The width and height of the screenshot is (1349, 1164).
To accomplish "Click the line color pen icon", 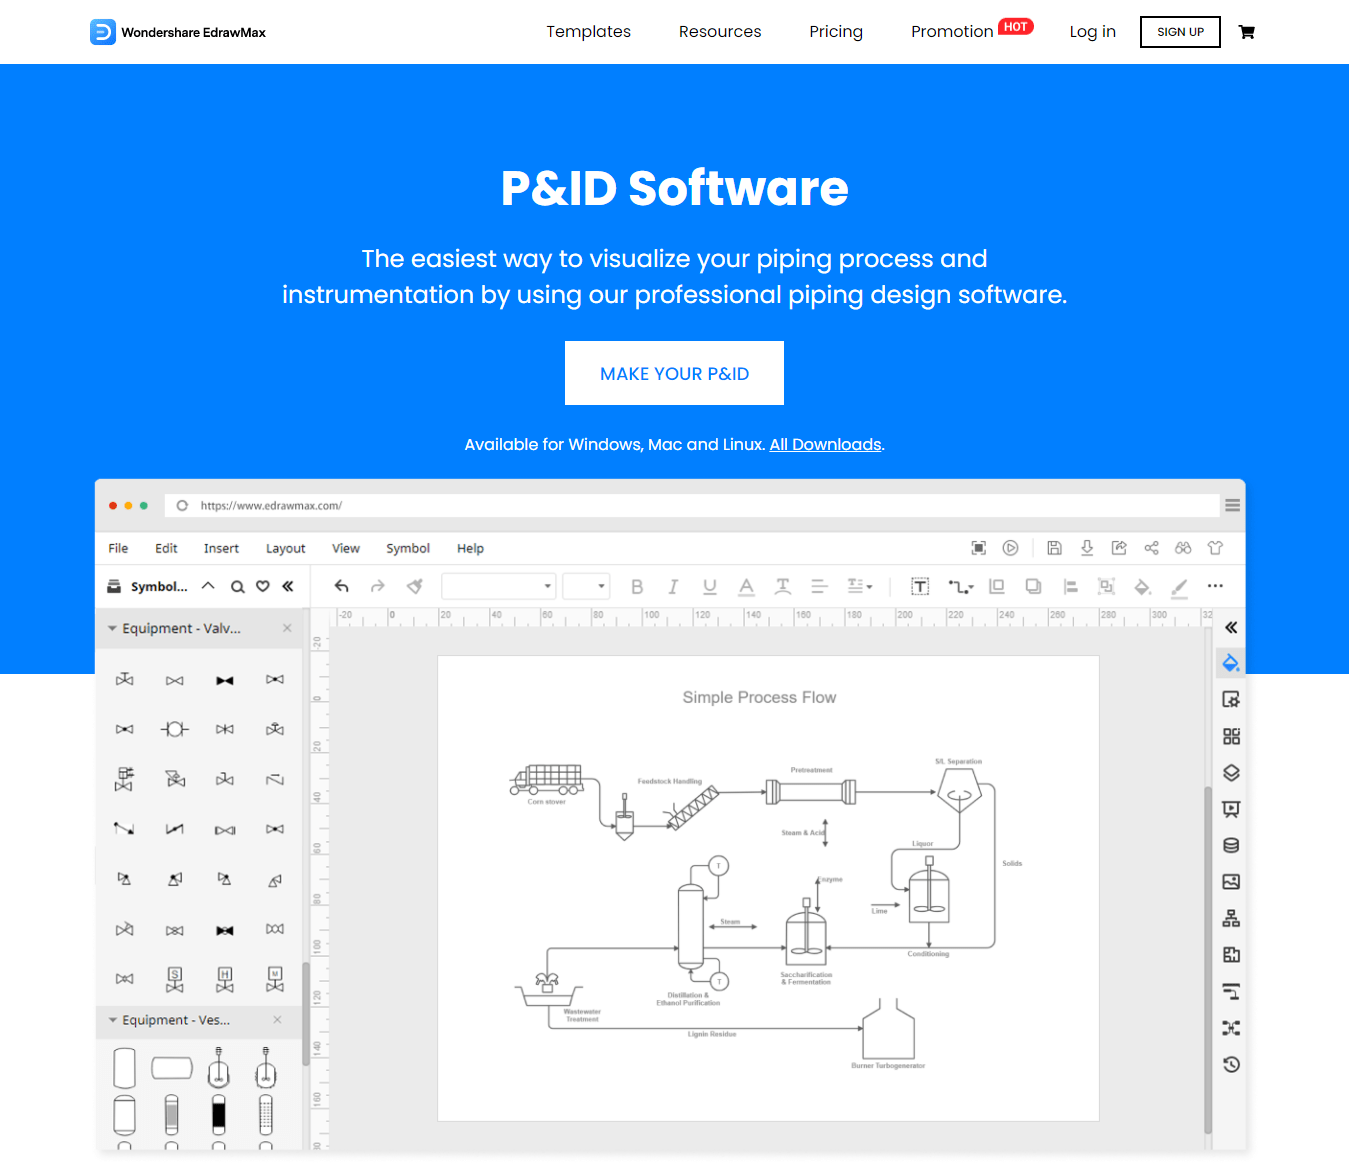I will [1180, 588].
